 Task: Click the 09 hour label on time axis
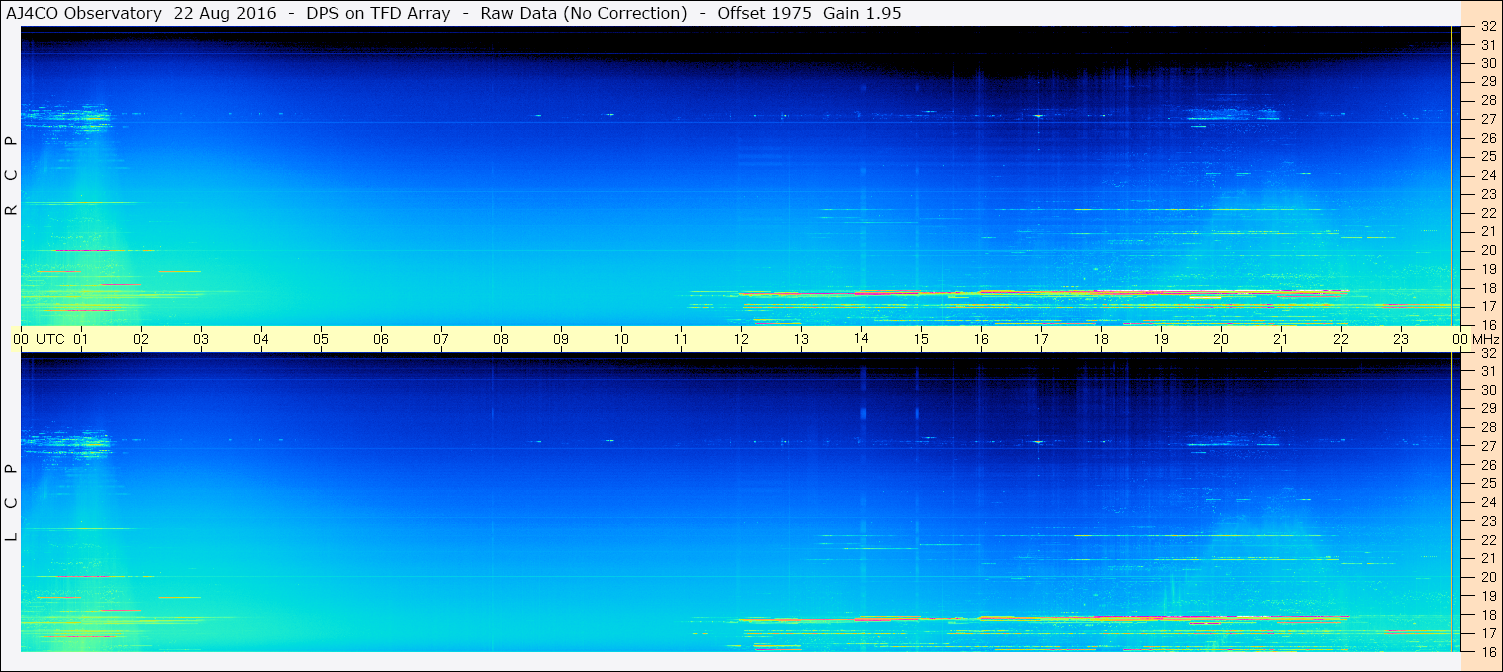click(x=561, y=339)
